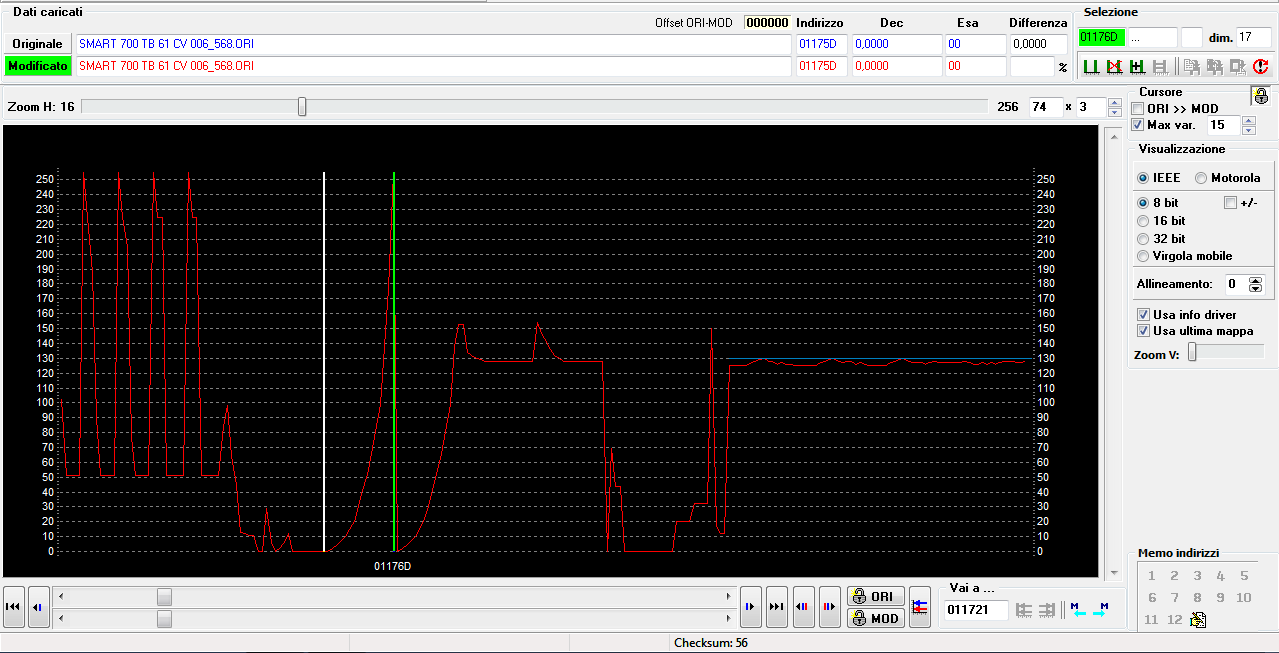The width and height of the screenshot is (1279, 653).
Task: Select the Motorola byte order option
Action: tap(1201, 178)
